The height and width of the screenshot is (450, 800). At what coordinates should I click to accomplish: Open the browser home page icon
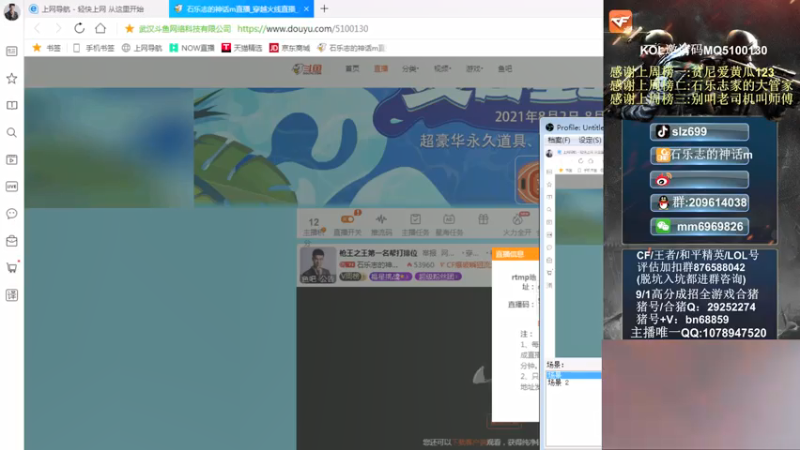pyautogui.click(x=101, y=29)
